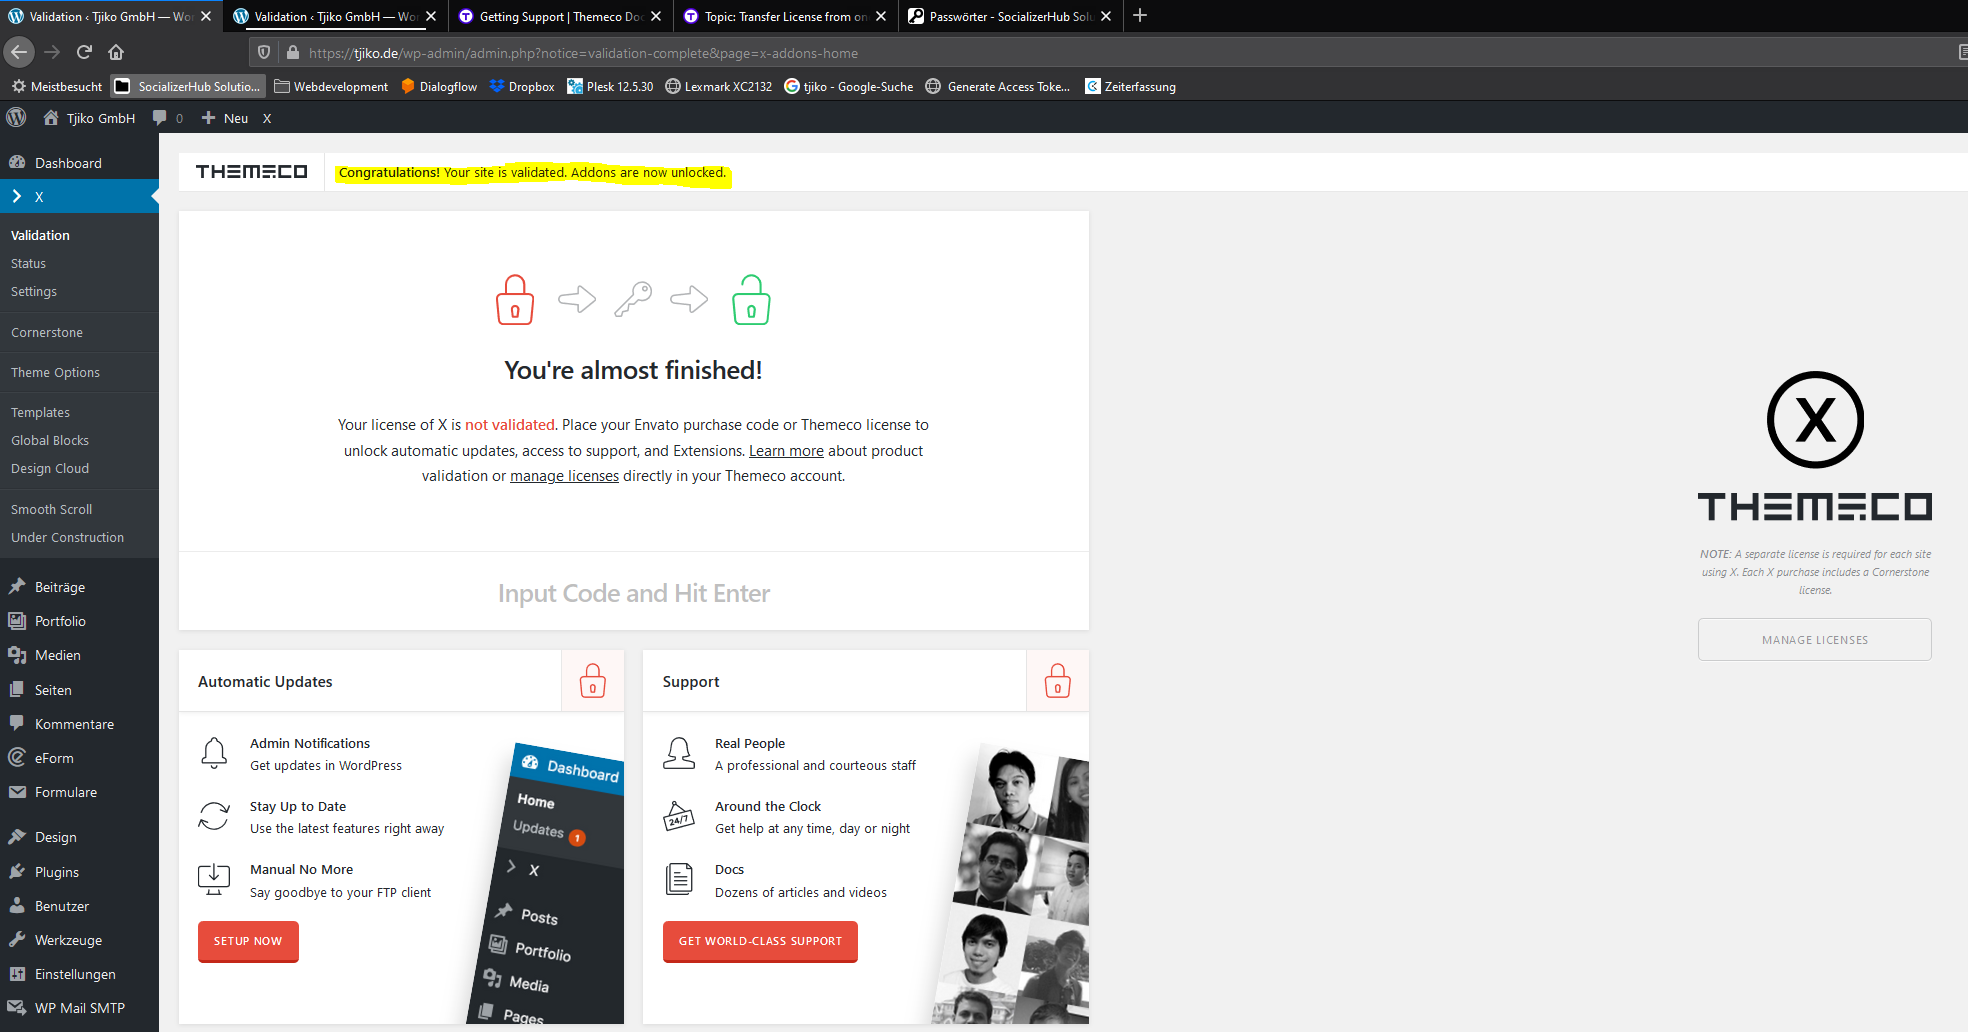
Task: Open Webdevelopment bookmark folder
Action: pos(331,87)
